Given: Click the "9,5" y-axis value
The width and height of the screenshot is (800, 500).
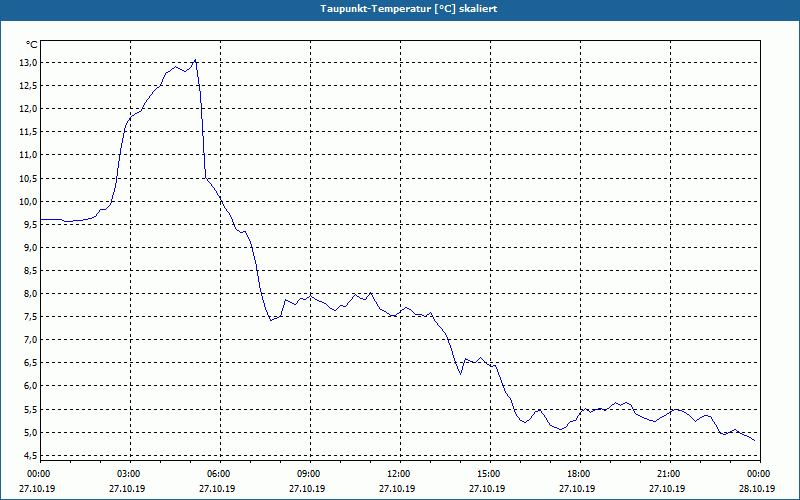Looking at the screenshot, I should click(x=30, y=224).
